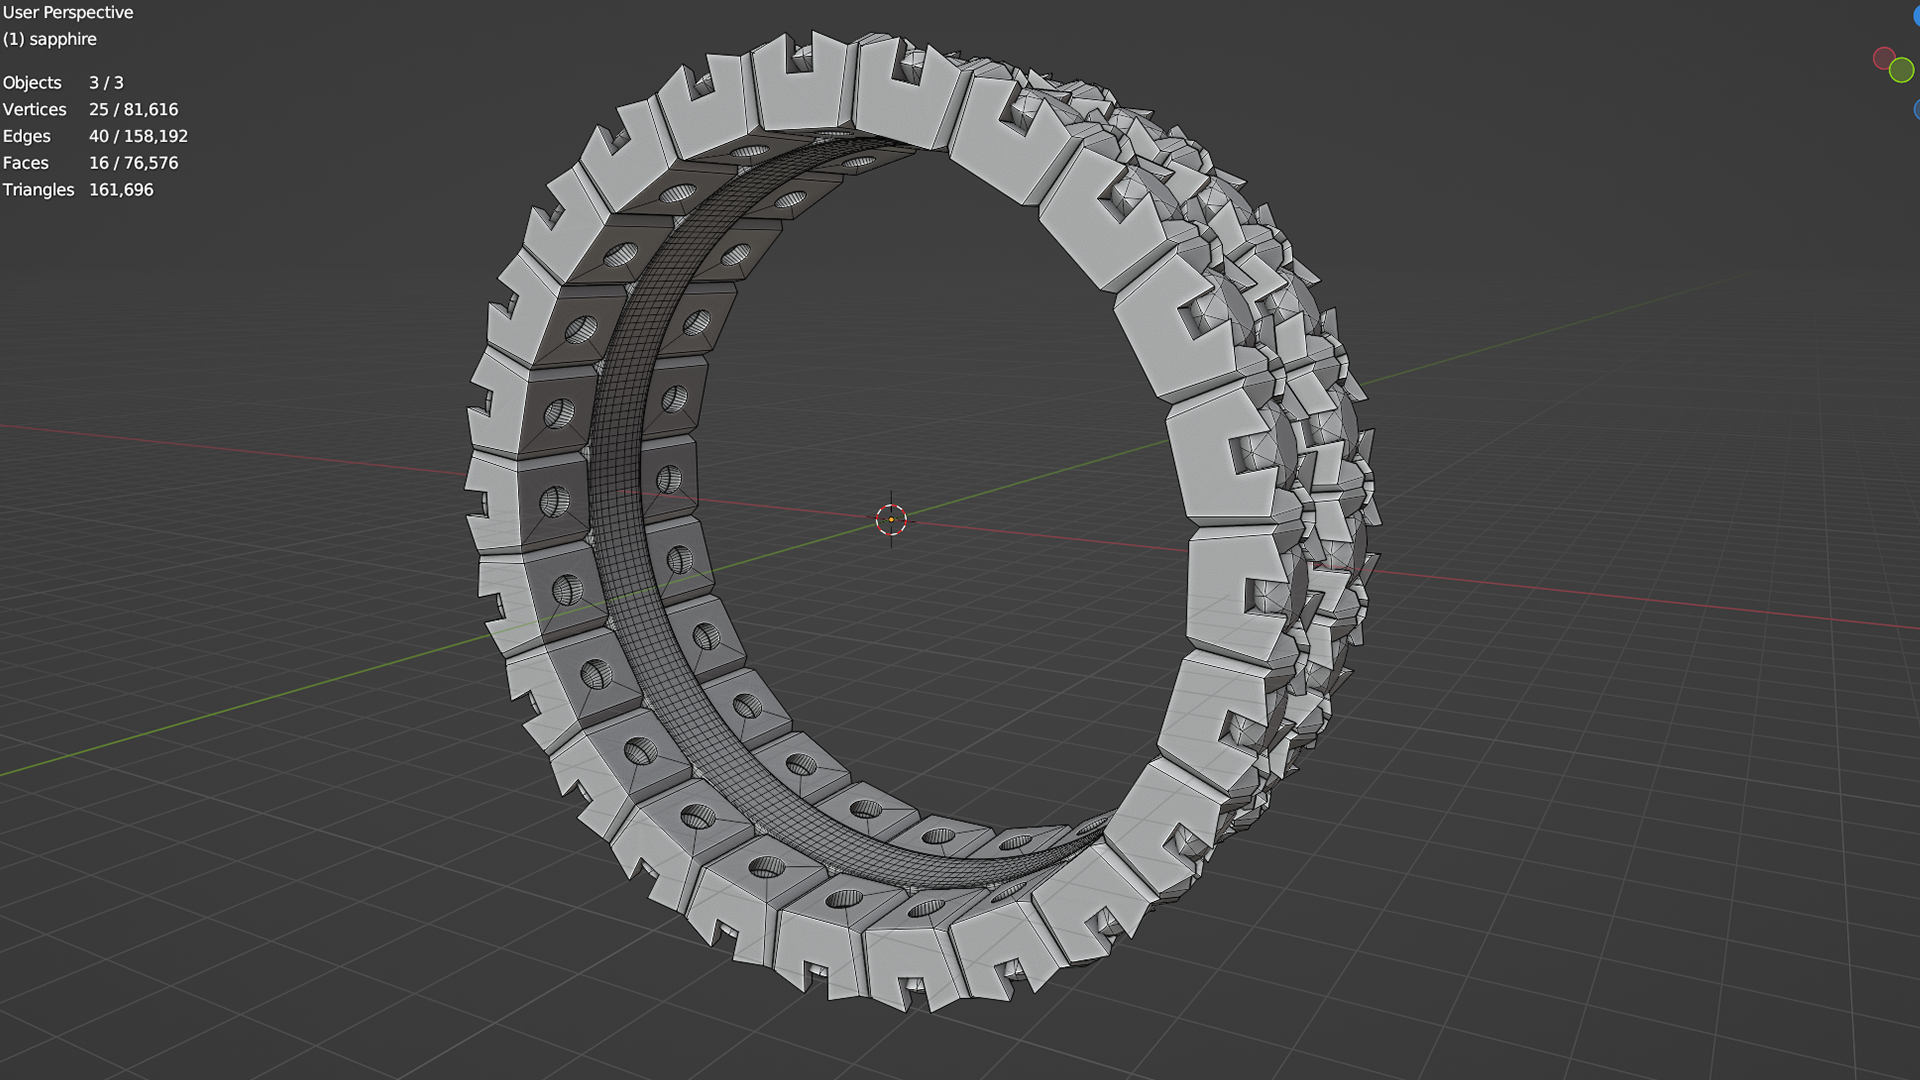Image resolution: width=1920 pixels, height=1080 pixels.
Task: Click the bright blue Z axis gizmo circle
Action: coord(1916,16)
